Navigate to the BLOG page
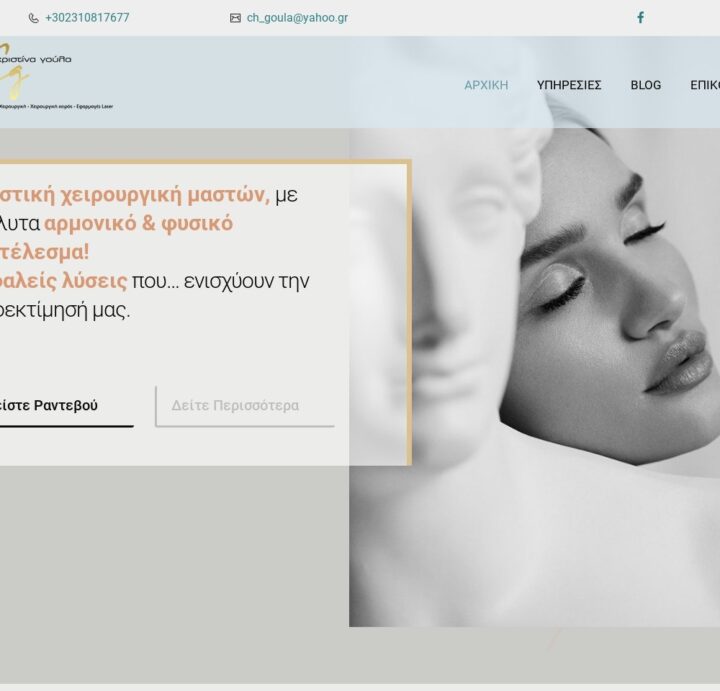This screenshot has width=720, height=691. point(645,85)
